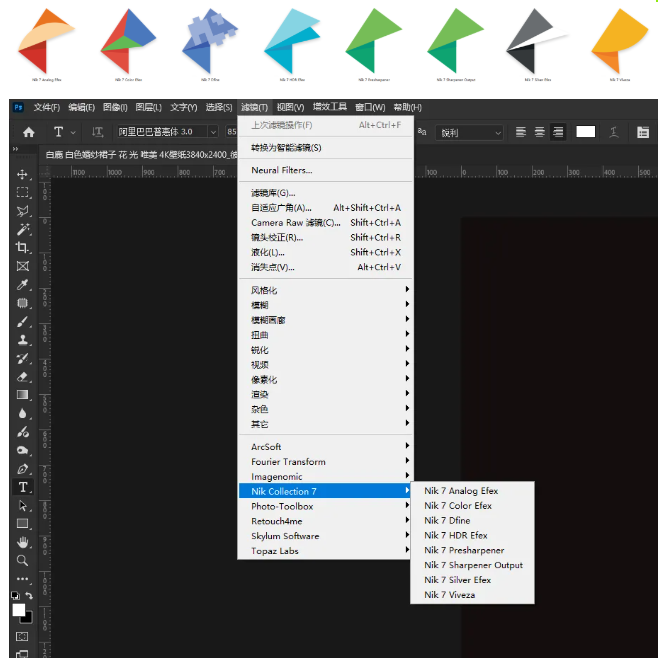Click the Photoshop Ps logo icon
The image size is (667, 658).
pos(18,107)
